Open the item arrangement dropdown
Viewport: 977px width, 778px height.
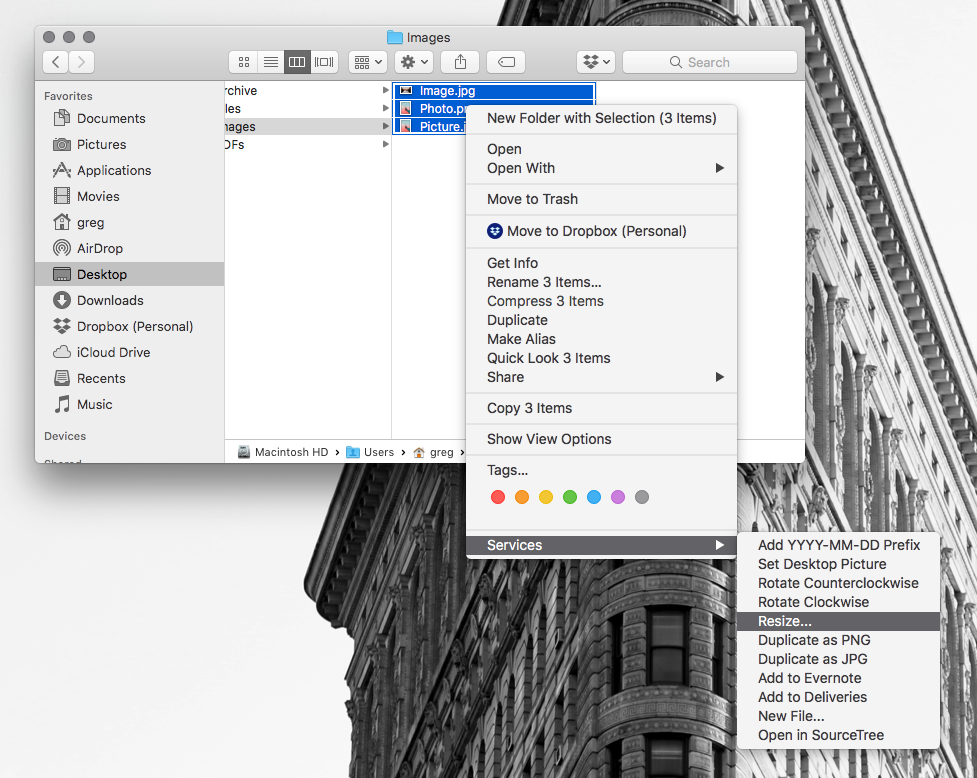pos(368,62)
